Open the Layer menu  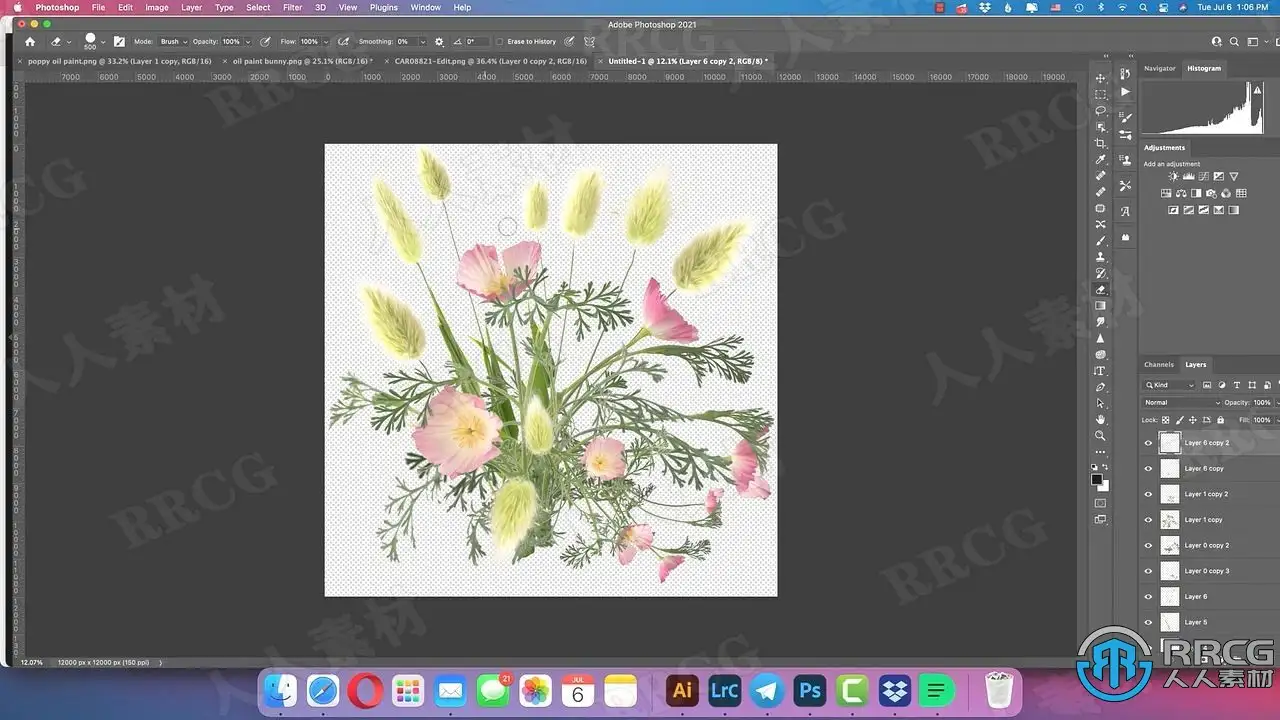click(x=191, y=7)
